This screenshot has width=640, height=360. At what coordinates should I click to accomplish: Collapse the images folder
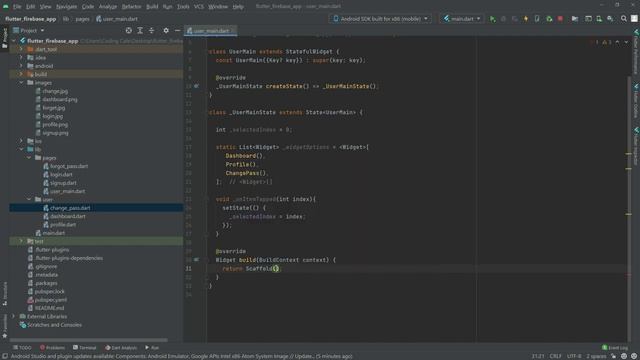[21, 82]
